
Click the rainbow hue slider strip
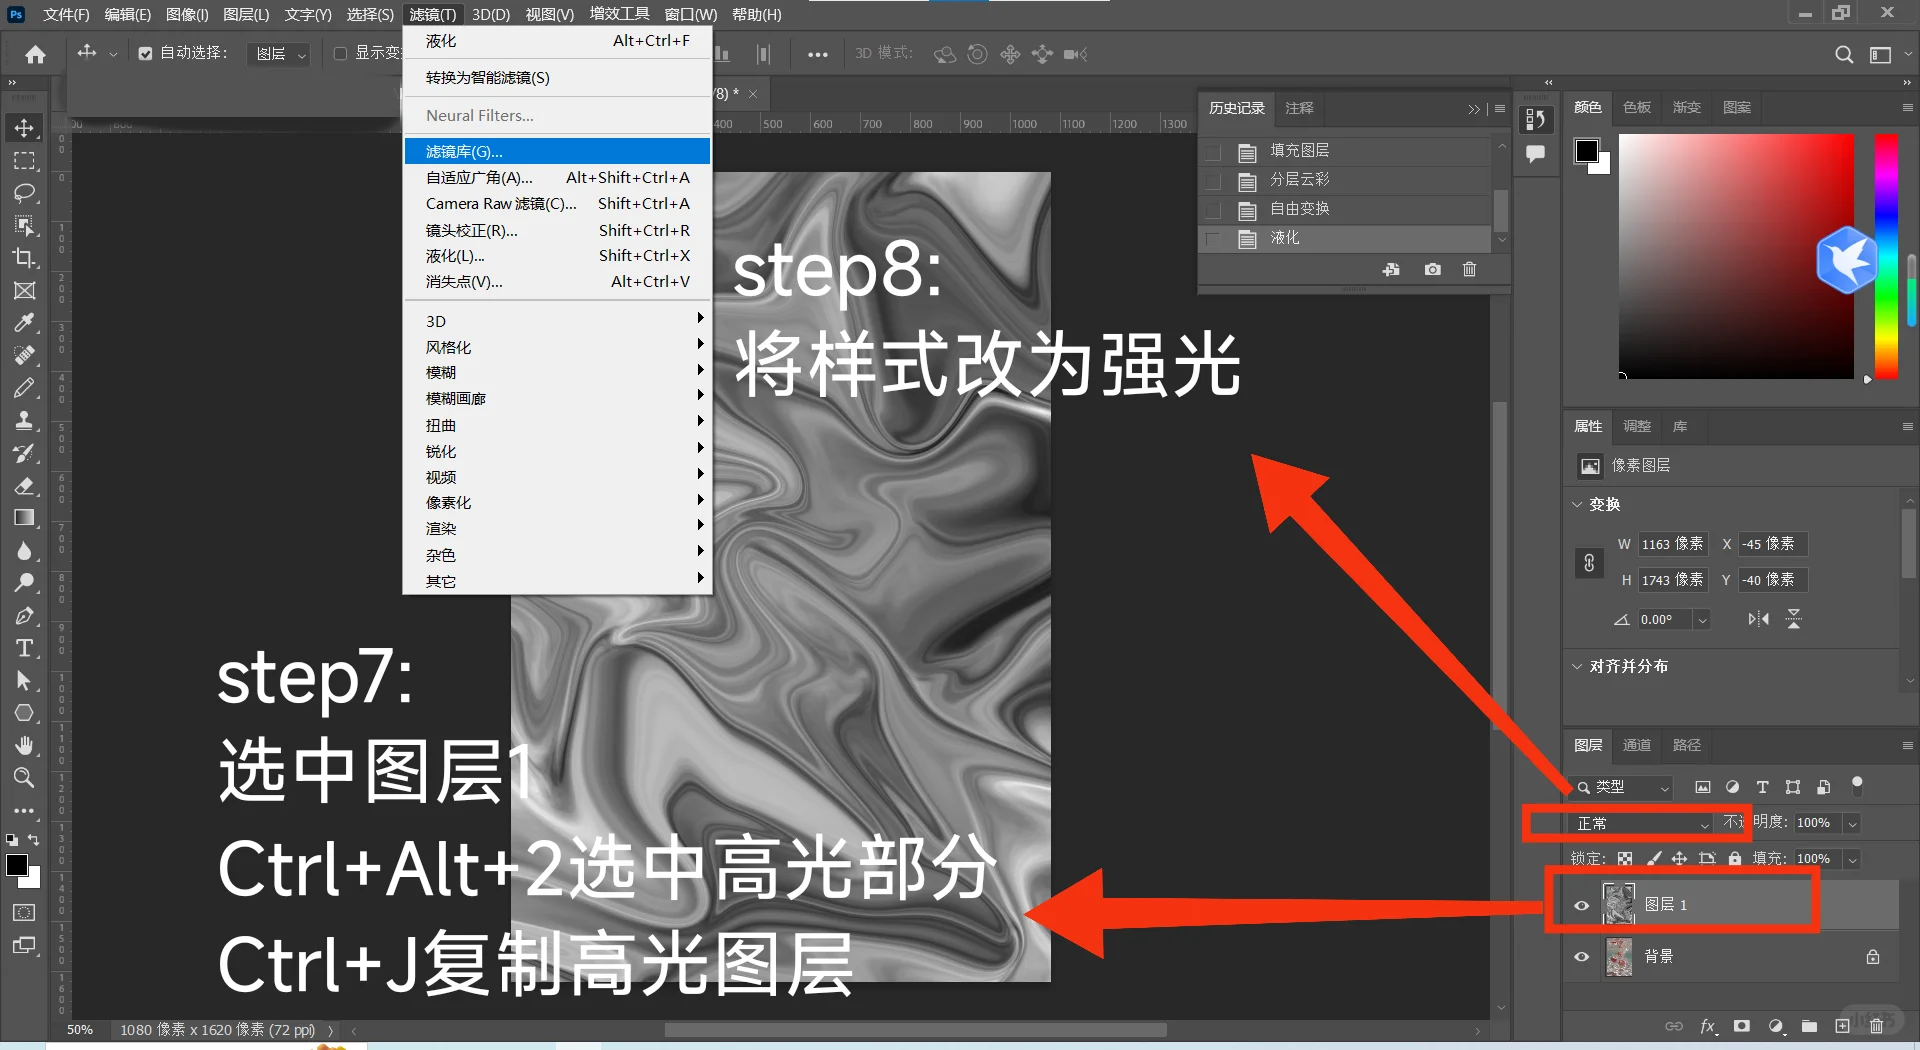pyautogui.click(x=1886, y=256)
